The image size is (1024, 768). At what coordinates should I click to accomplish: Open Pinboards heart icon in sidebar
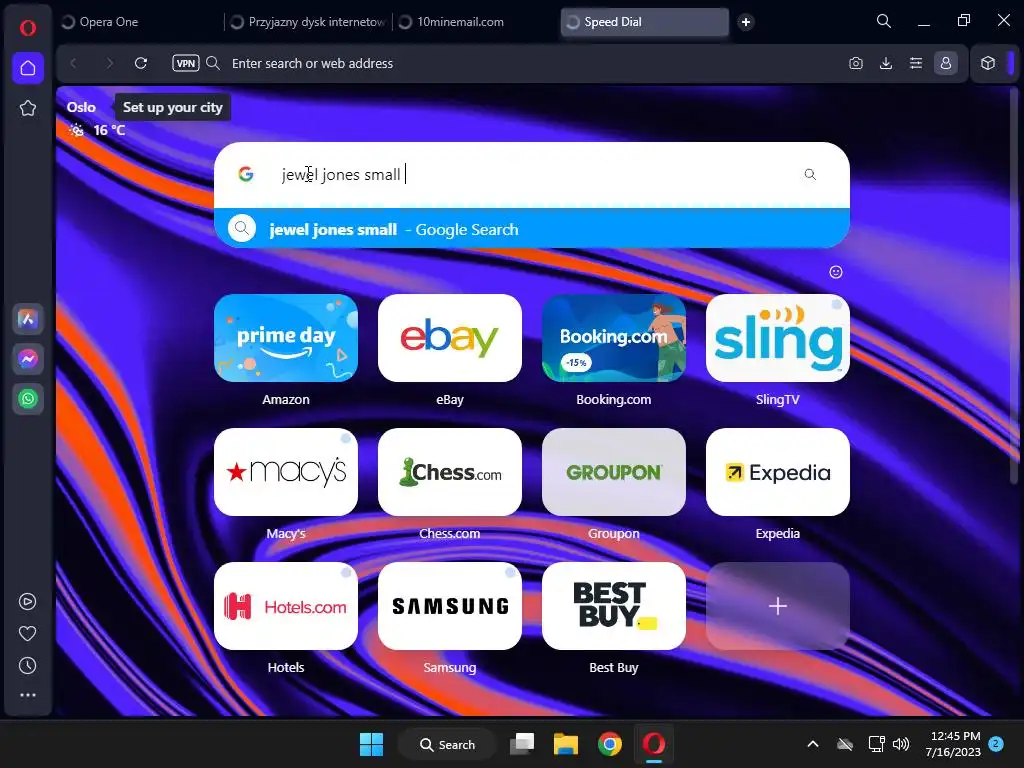(27, 633)
